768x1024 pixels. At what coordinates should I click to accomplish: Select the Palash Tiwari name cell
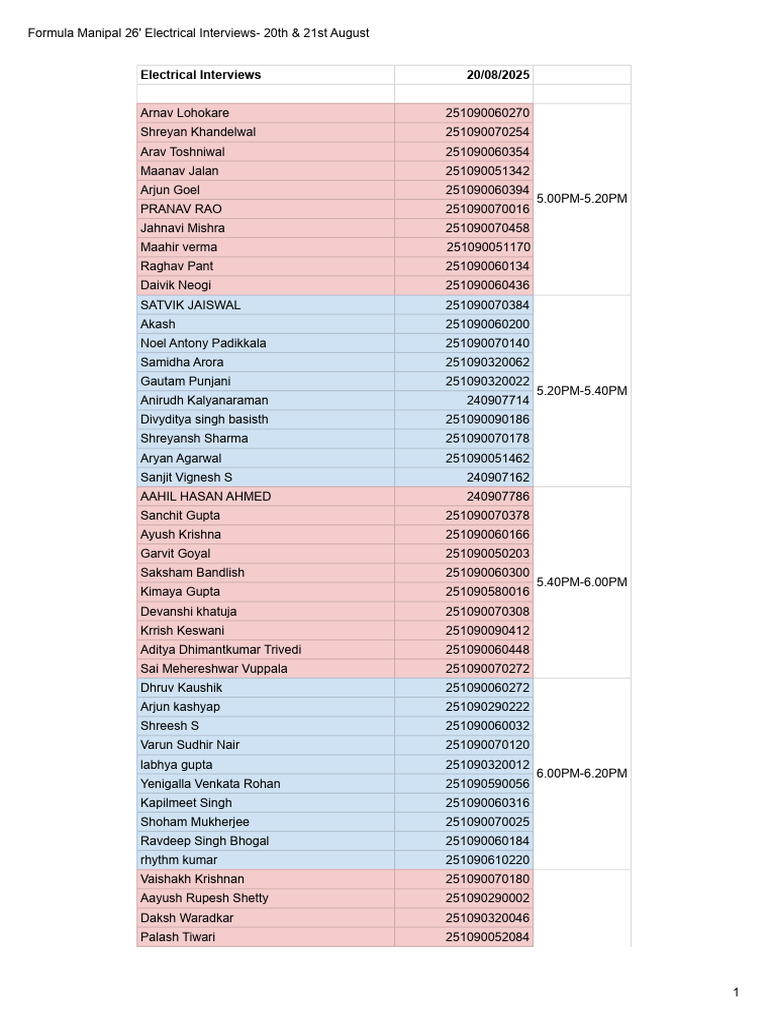pyautogui.click(x=265, y=937)
